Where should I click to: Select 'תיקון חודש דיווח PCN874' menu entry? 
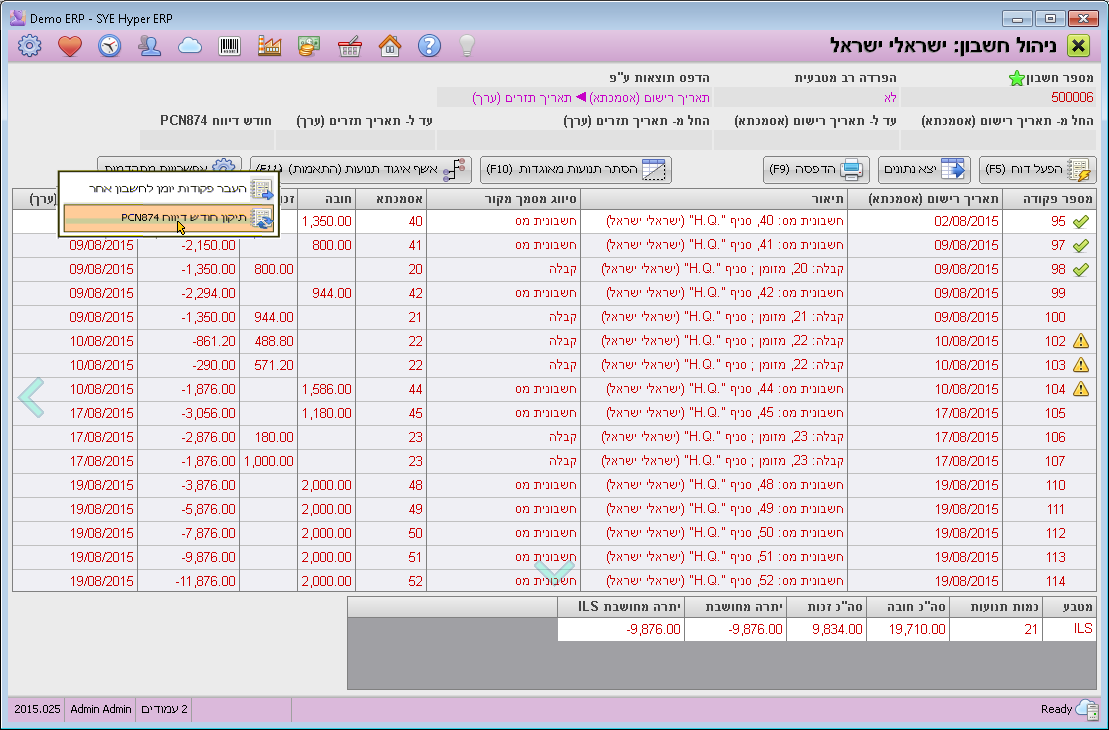[x=168, y=217]
